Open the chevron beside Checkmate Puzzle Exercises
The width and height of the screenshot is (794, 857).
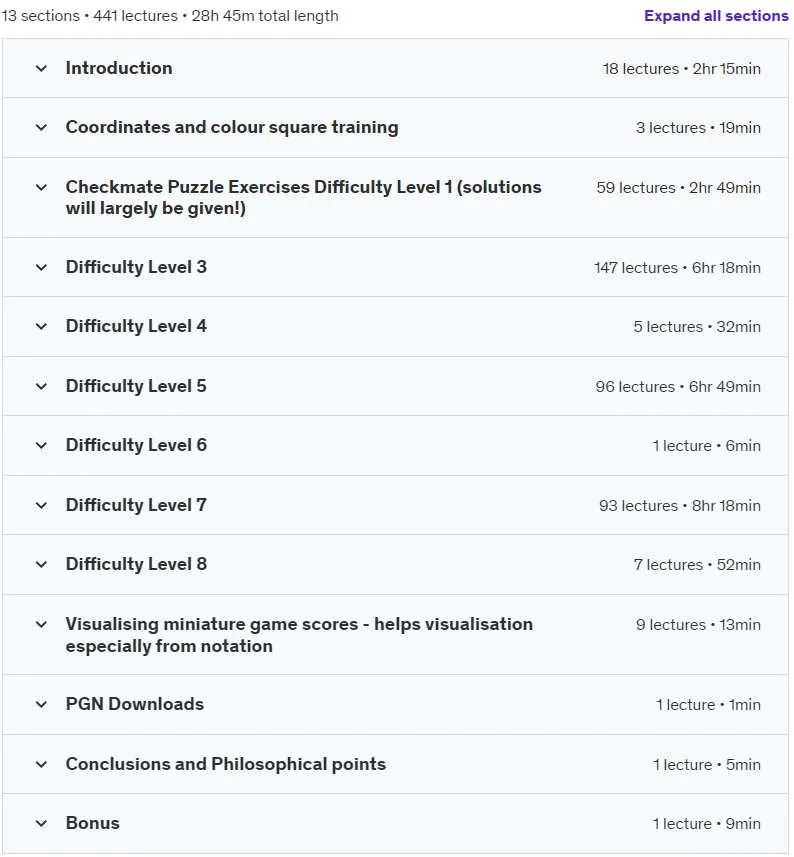click(x=41, y=187)
